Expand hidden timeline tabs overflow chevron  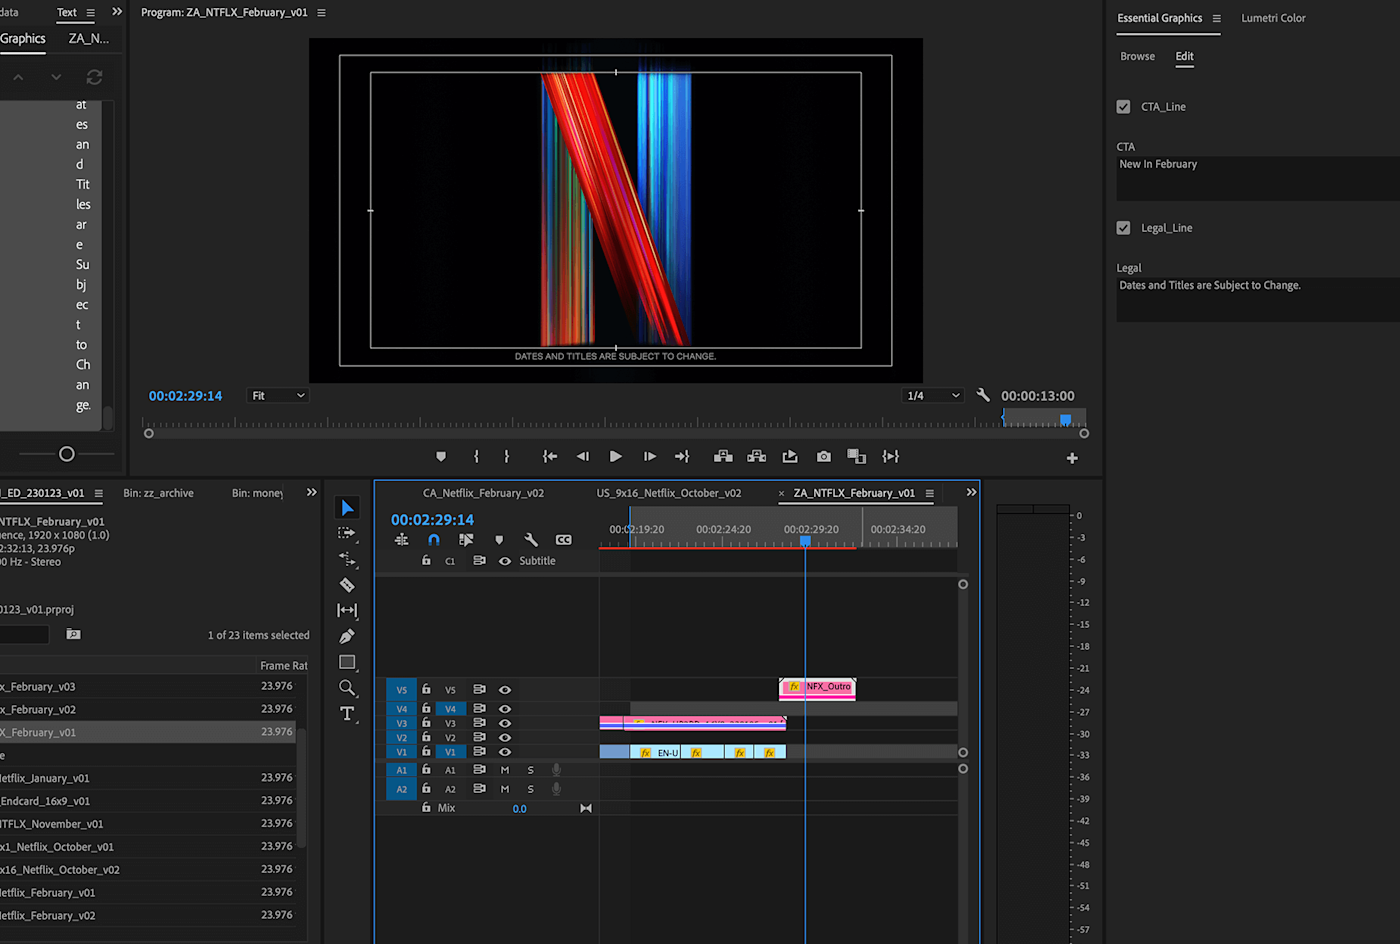click(x=971, y=492)
